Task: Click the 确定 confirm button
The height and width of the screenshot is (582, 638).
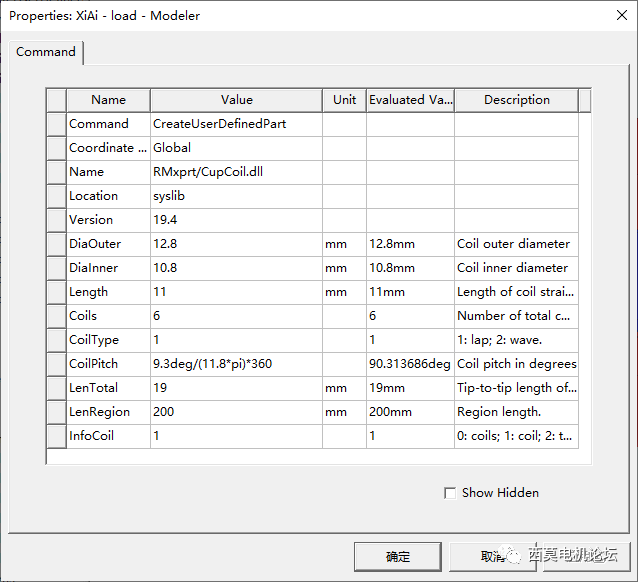Action: (398, 556)
